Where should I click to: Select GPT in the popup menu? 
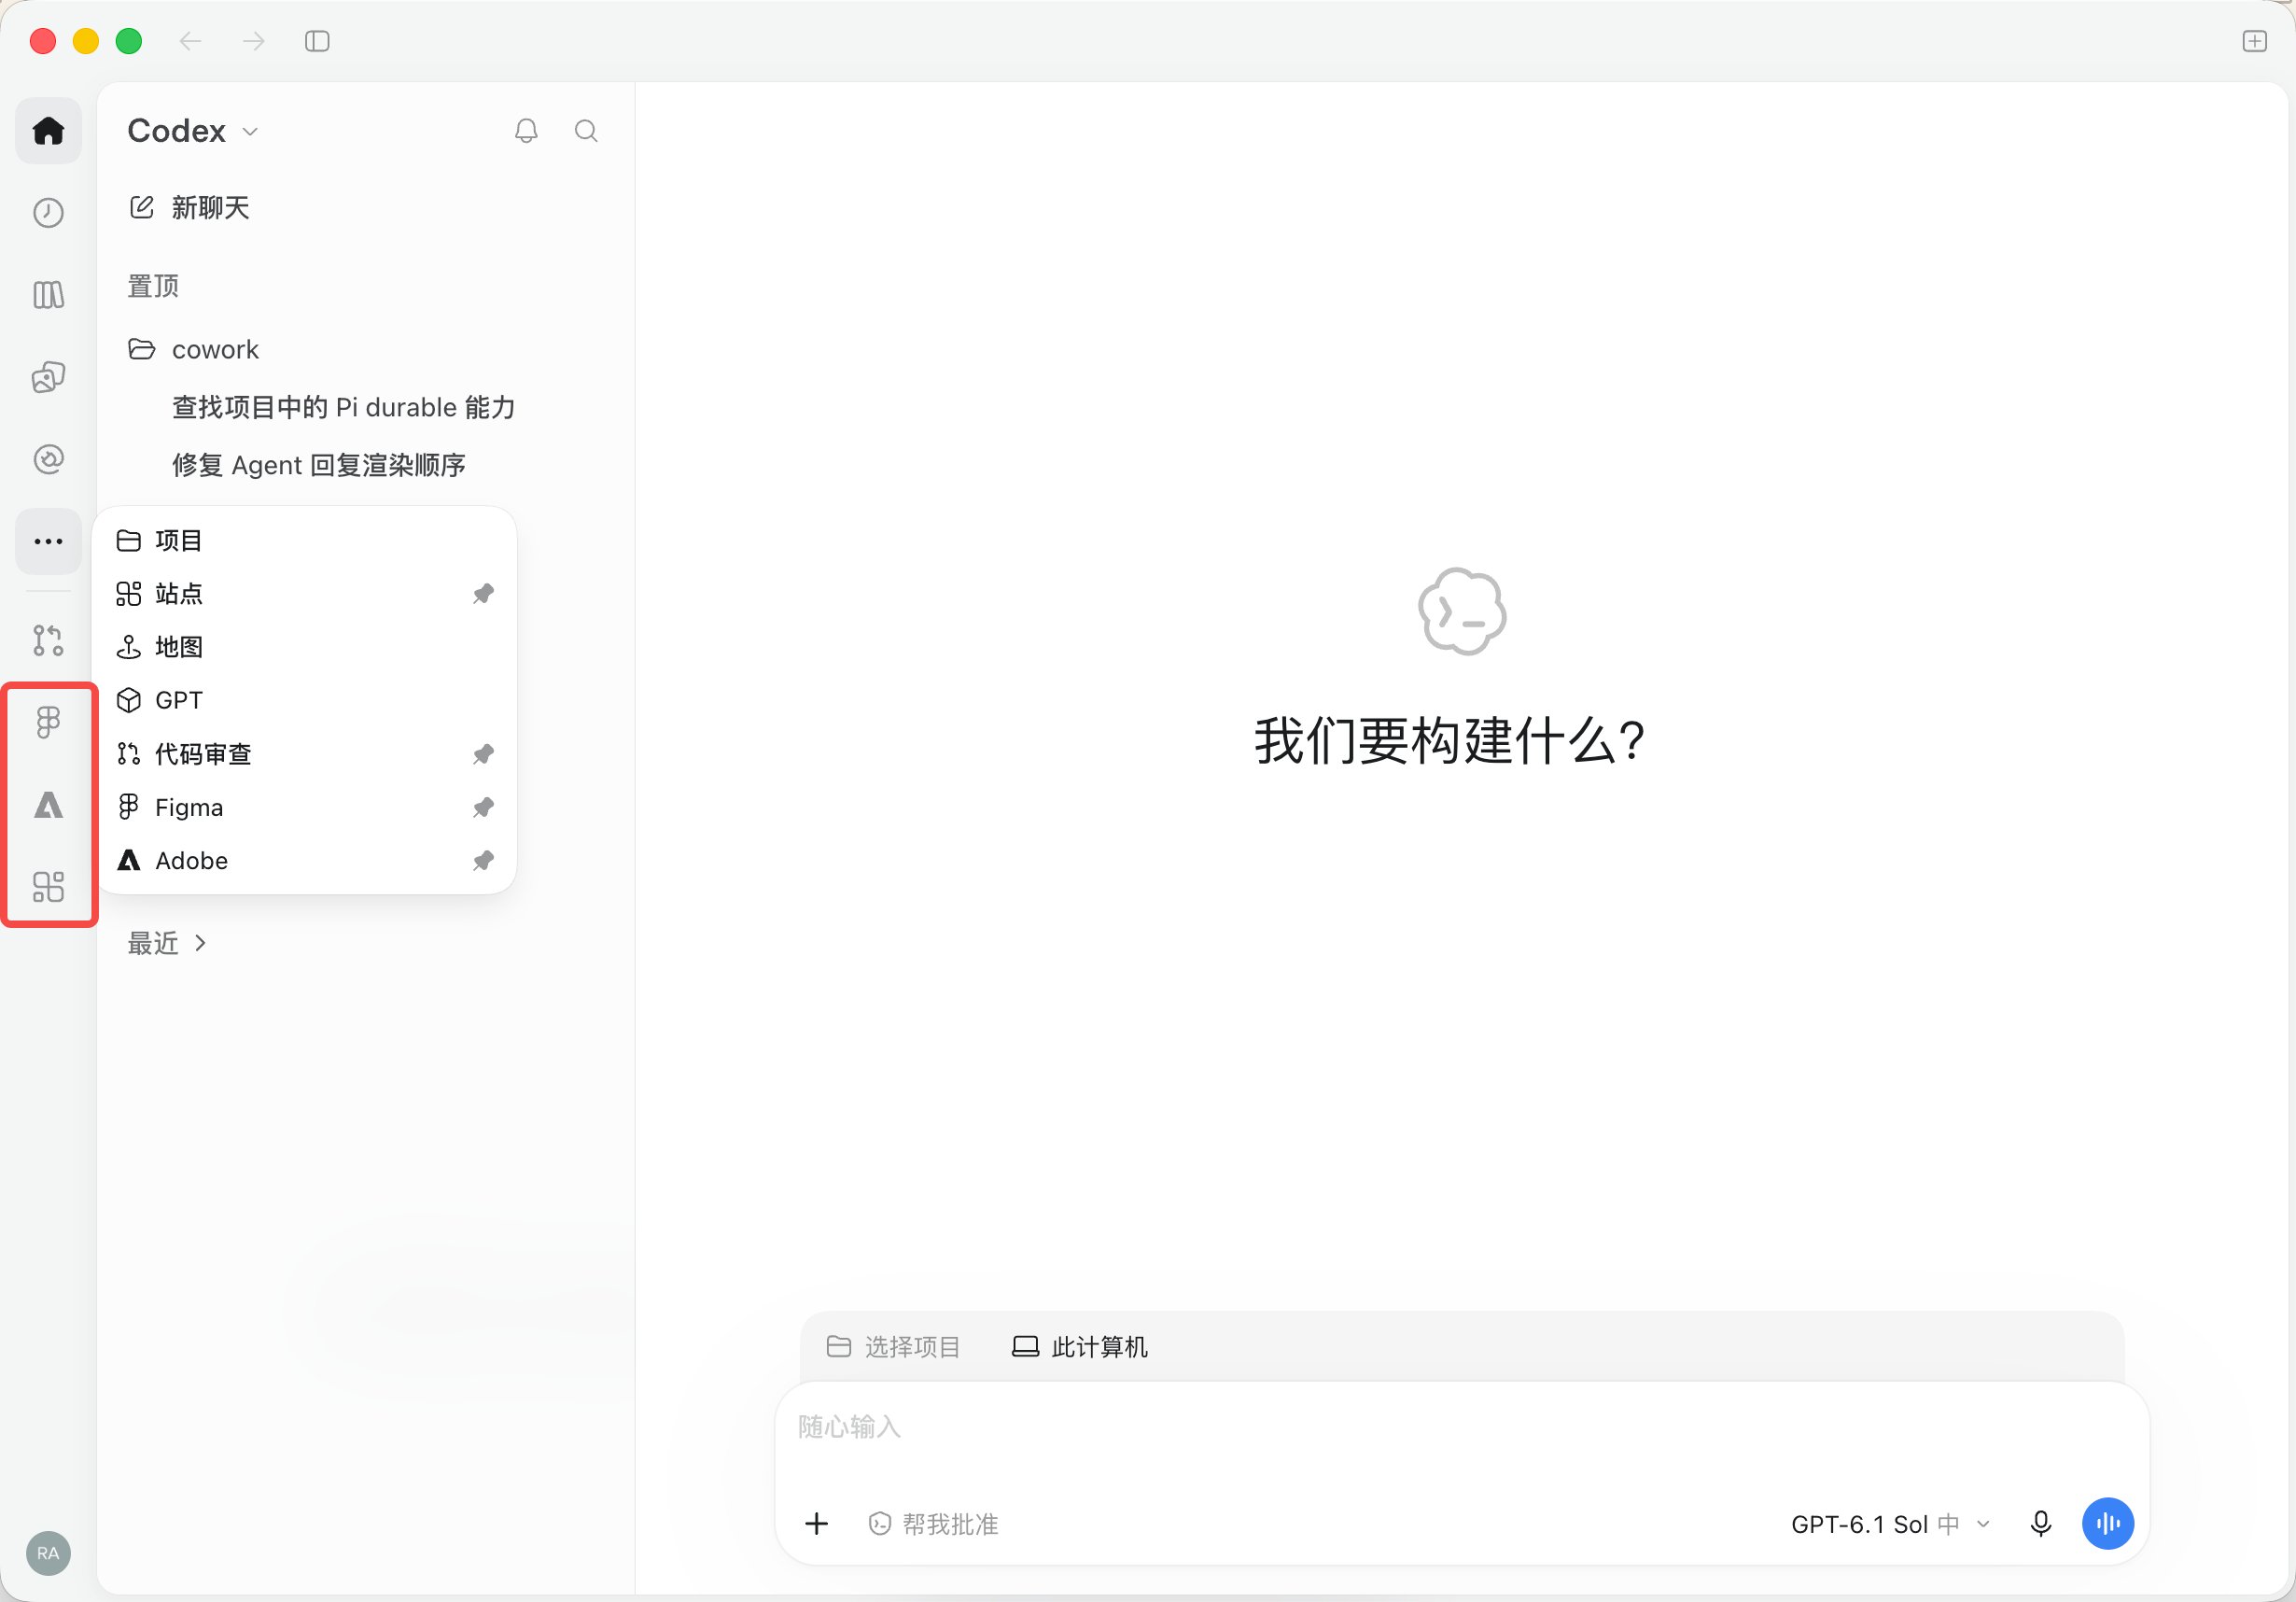[x=304, y=700]
